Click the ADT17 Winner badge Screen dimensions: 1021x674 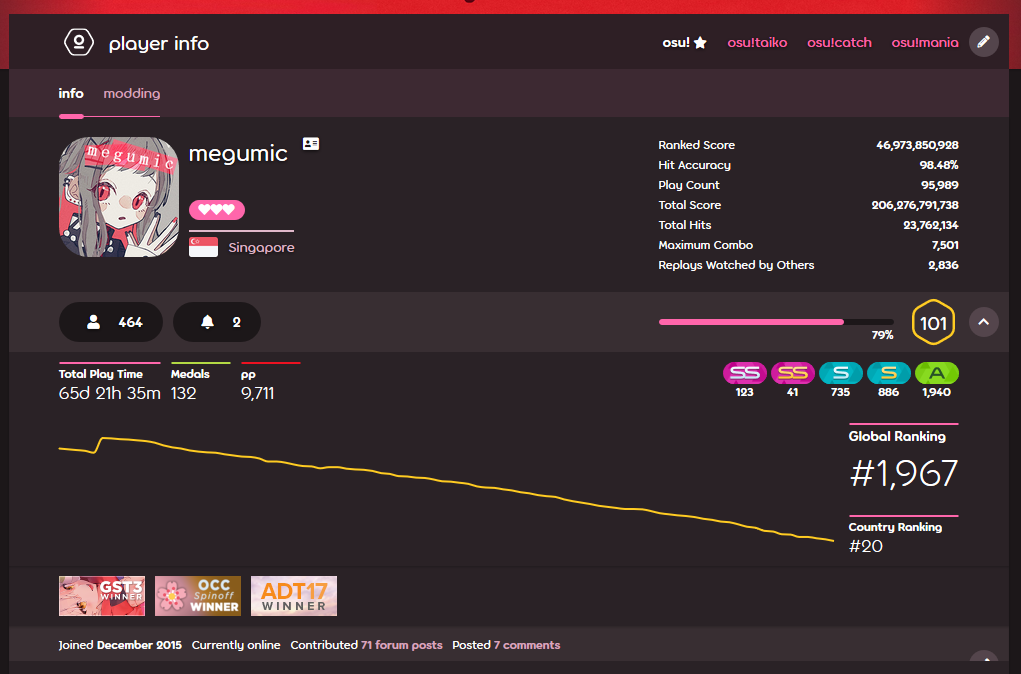coord(294,596)
